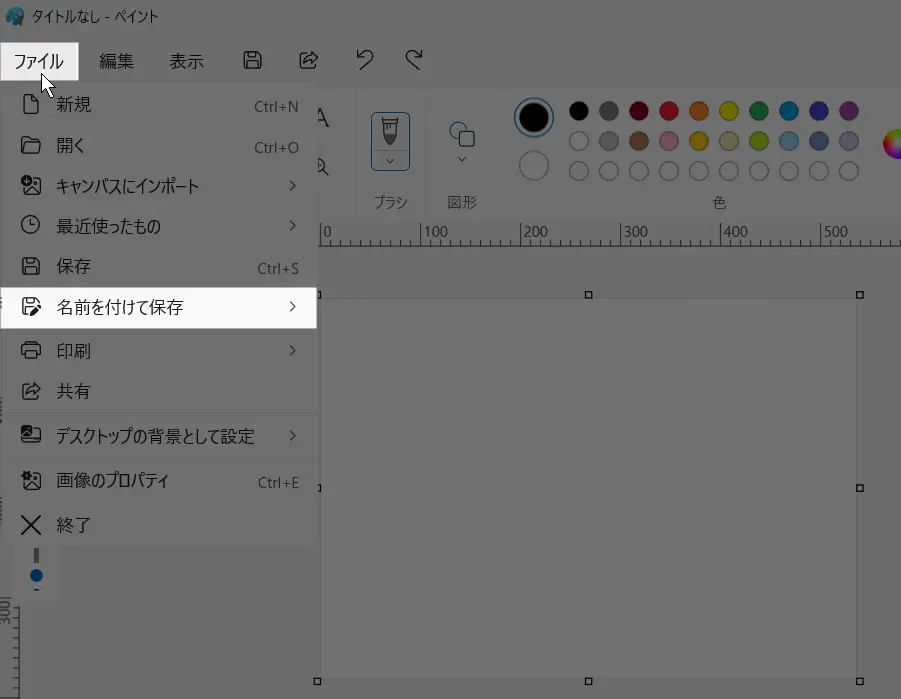The width and height of the screenshot is (901, 699).
Task: Select primary color 1 black circle
Action: pos(534,117)
